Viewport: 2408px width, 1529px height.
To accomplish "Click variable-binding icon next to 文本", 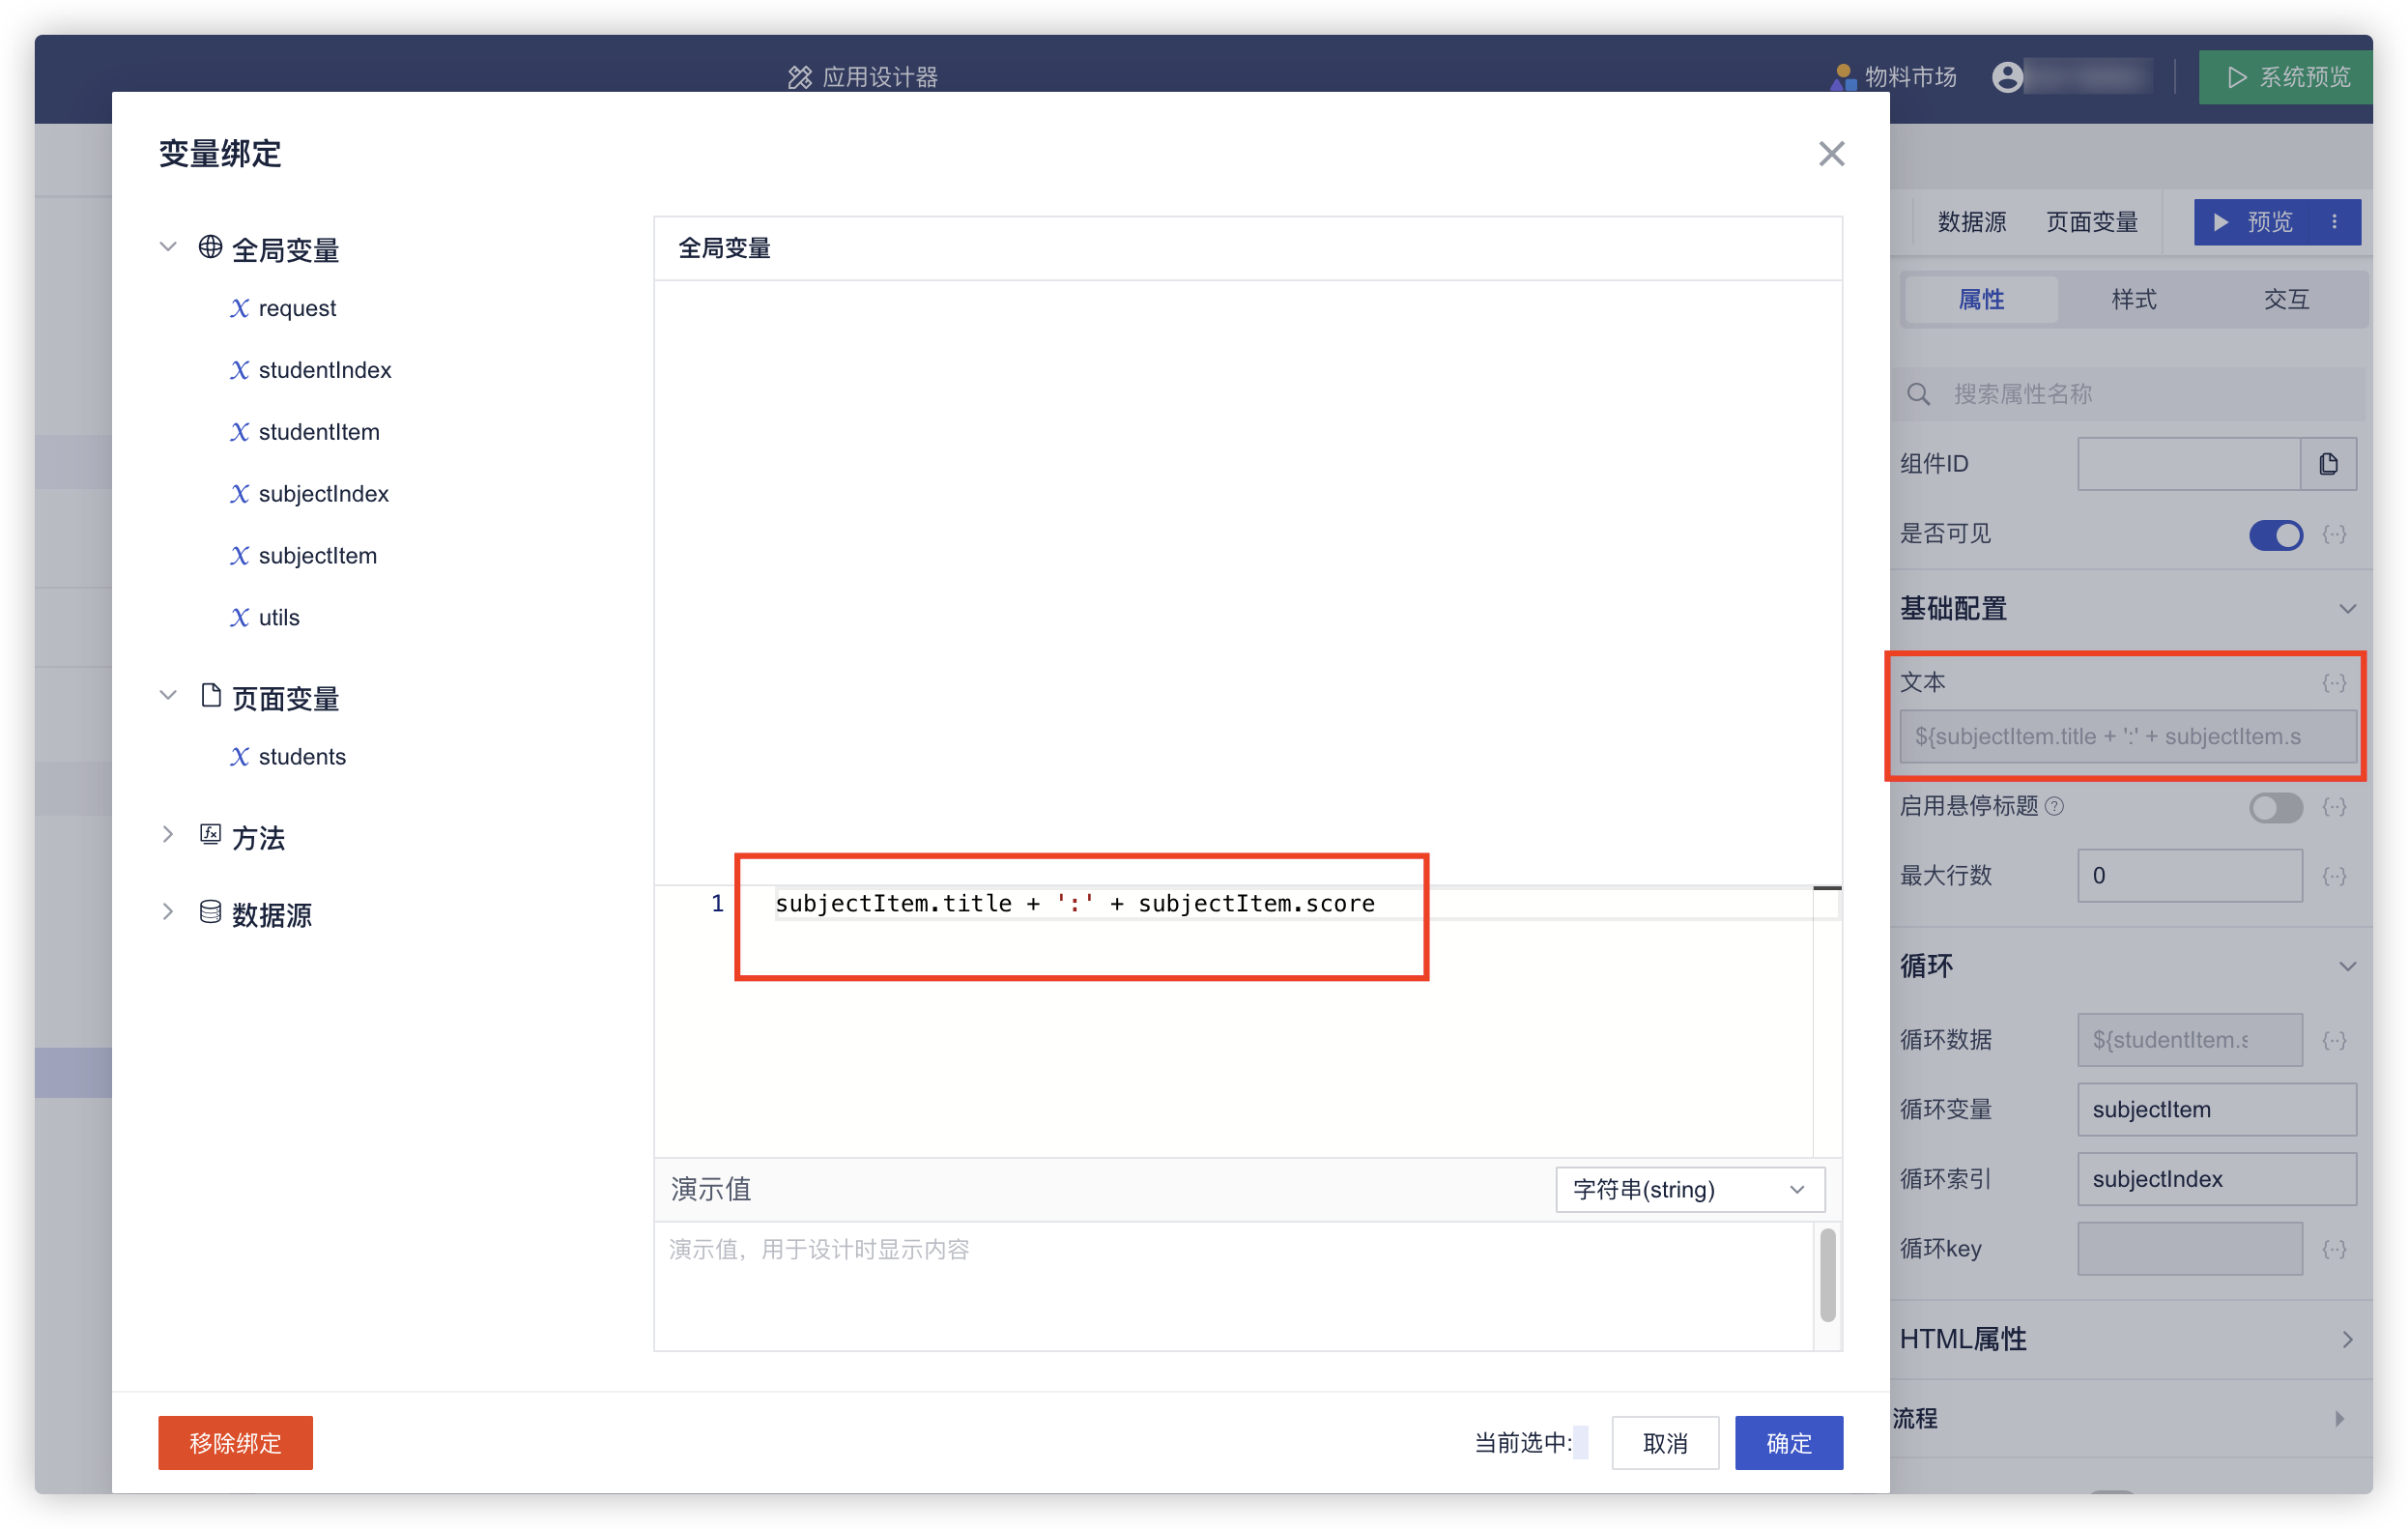I will [2333, 683].
